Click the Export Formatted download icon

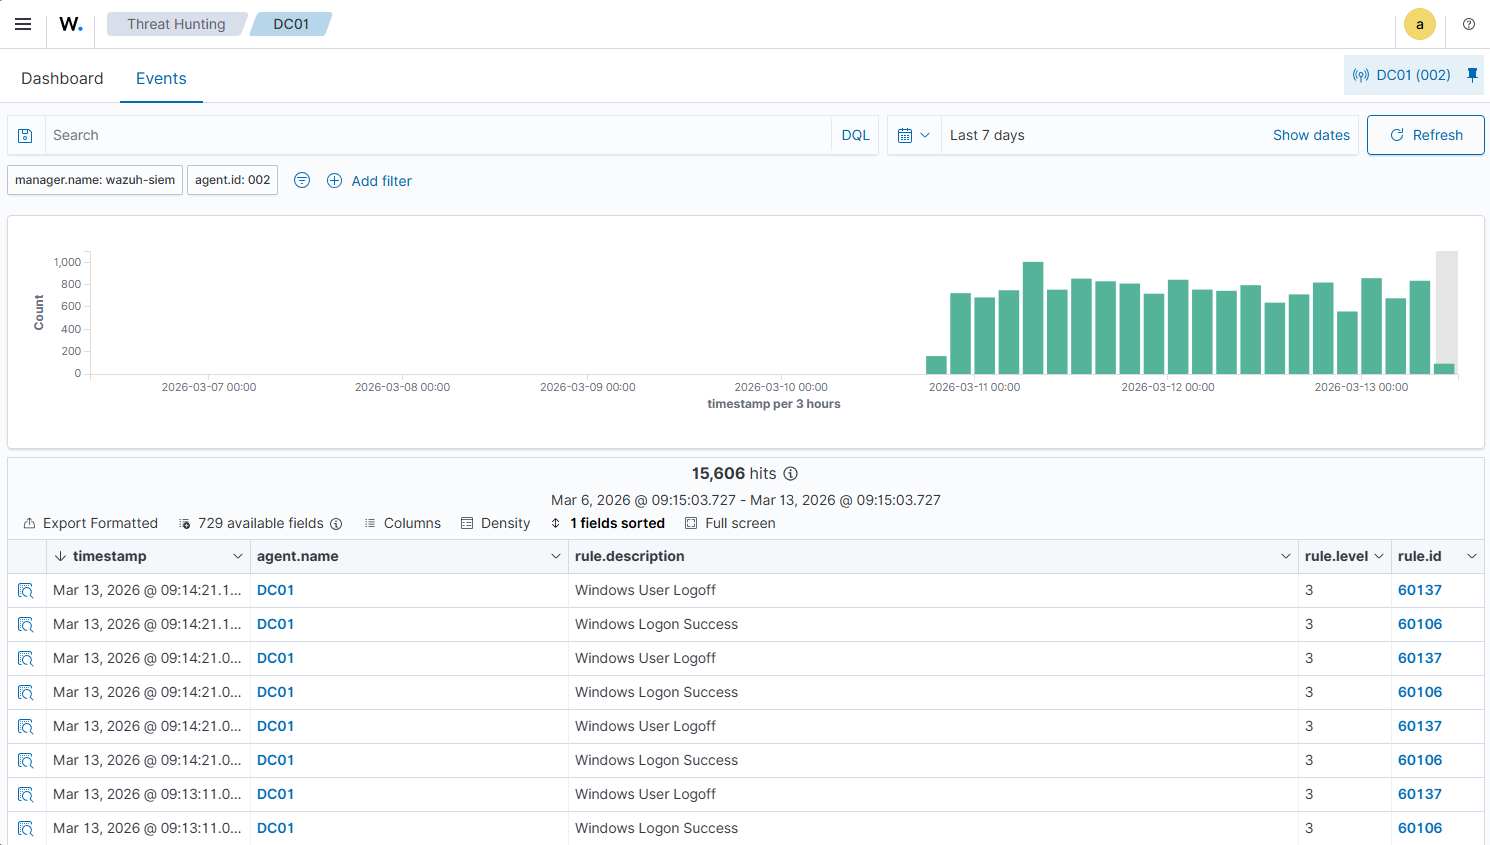pos(29,523)
